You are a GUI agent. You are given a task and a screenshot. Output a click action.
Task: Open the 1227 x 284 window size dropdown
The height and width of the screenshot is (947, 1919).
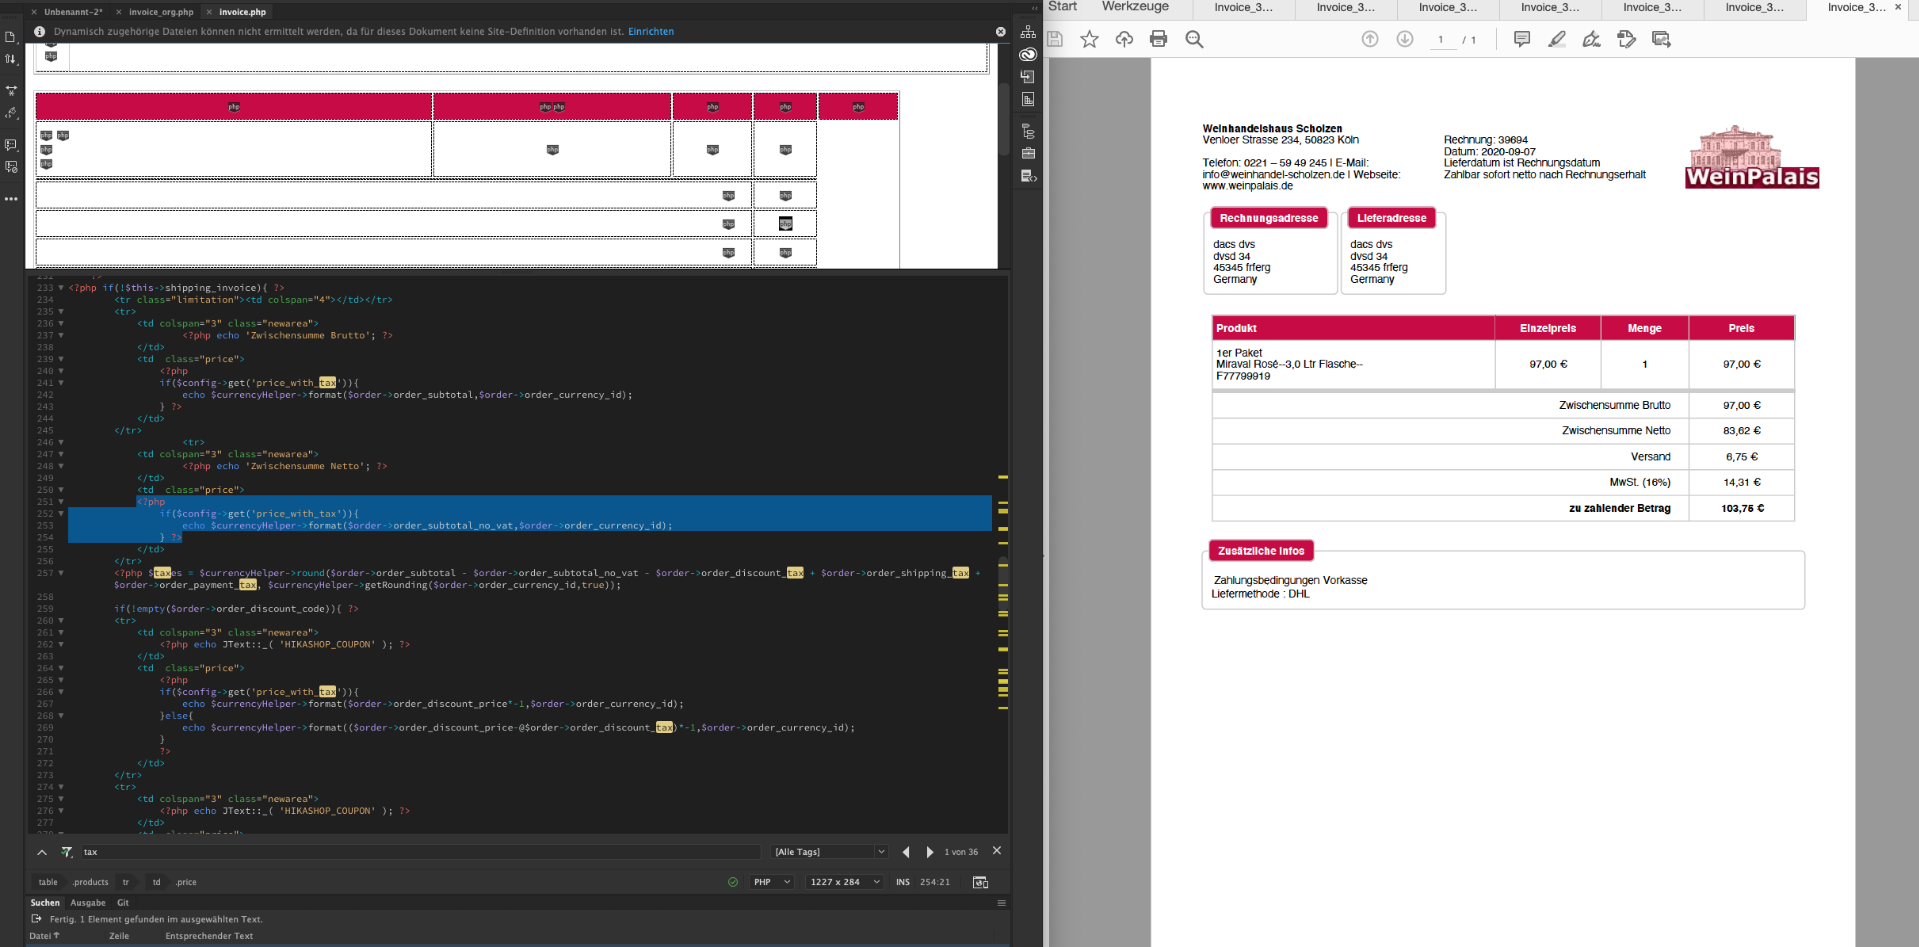(845, 882)
